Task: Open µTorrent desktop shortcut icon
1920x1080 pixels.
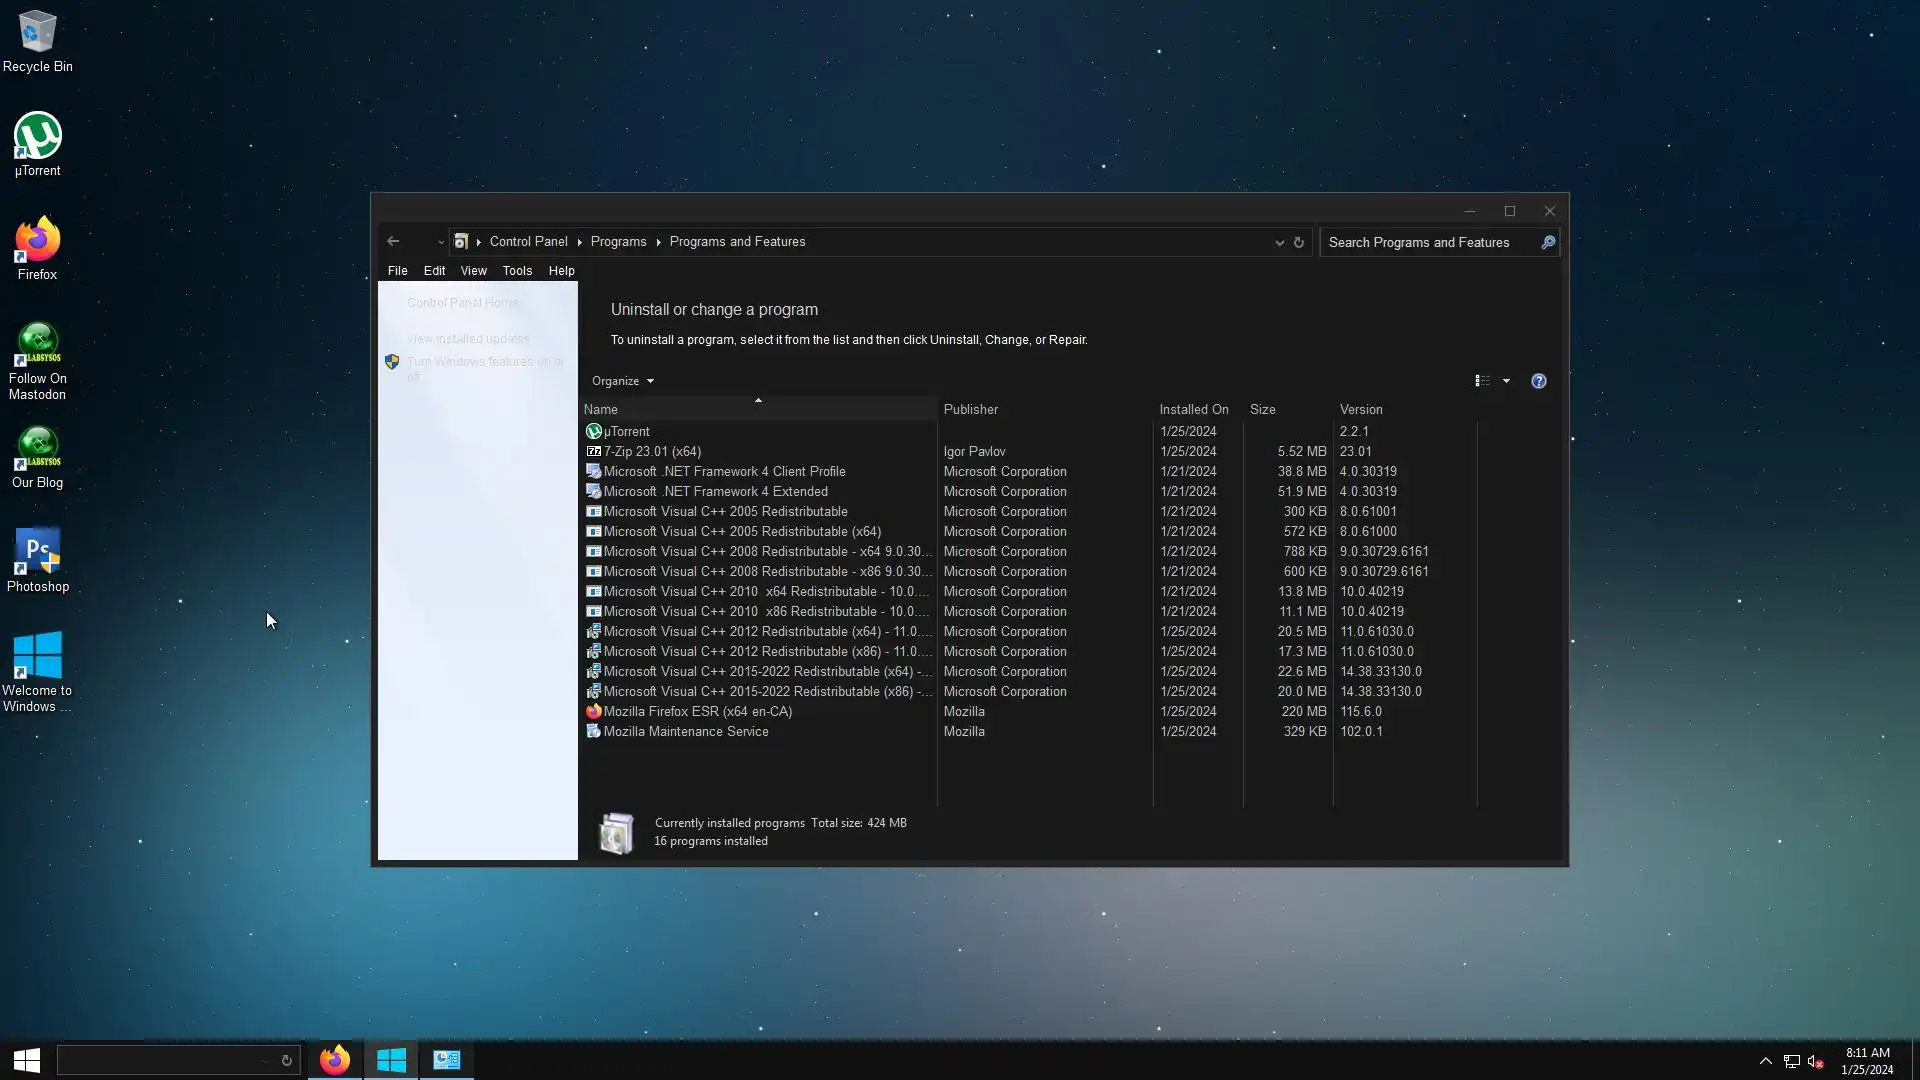Action: coord(37,137)
